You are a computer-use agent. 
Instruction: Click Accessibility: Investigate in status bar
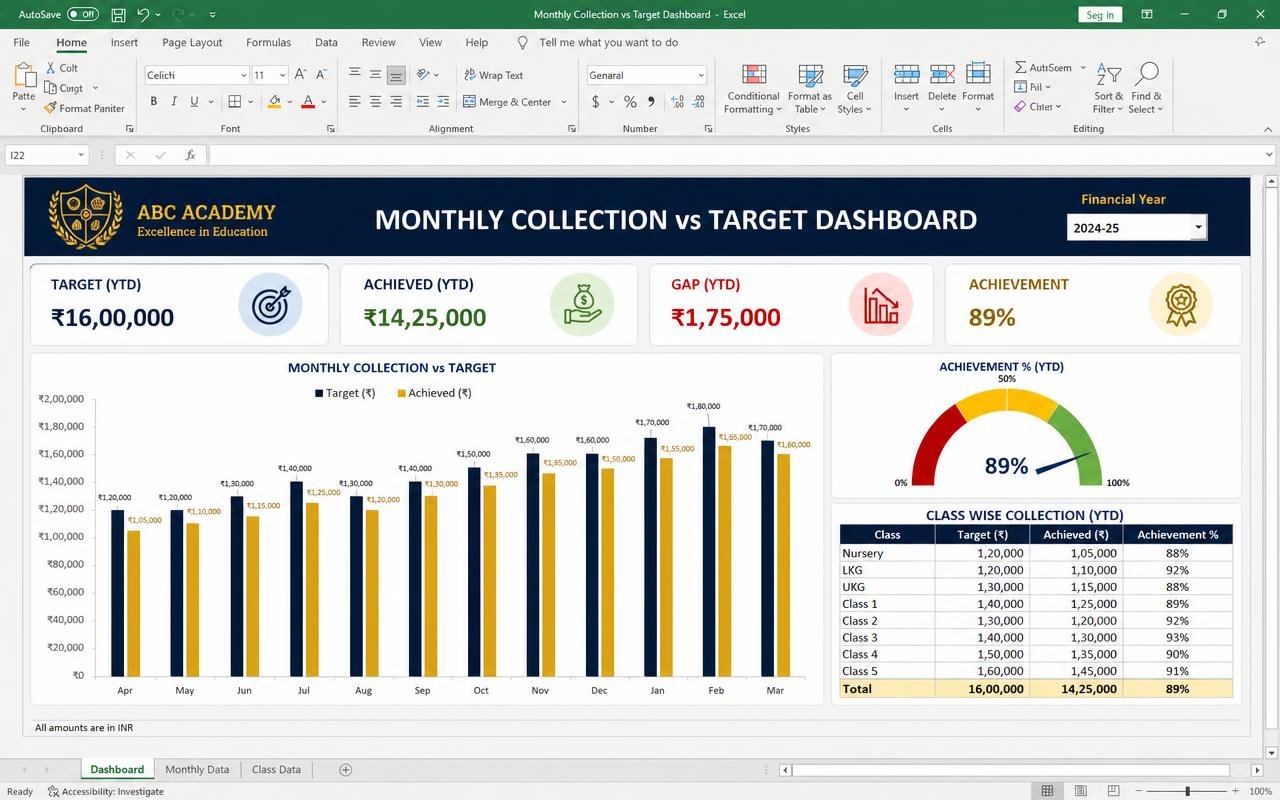(x=105, y=791)
